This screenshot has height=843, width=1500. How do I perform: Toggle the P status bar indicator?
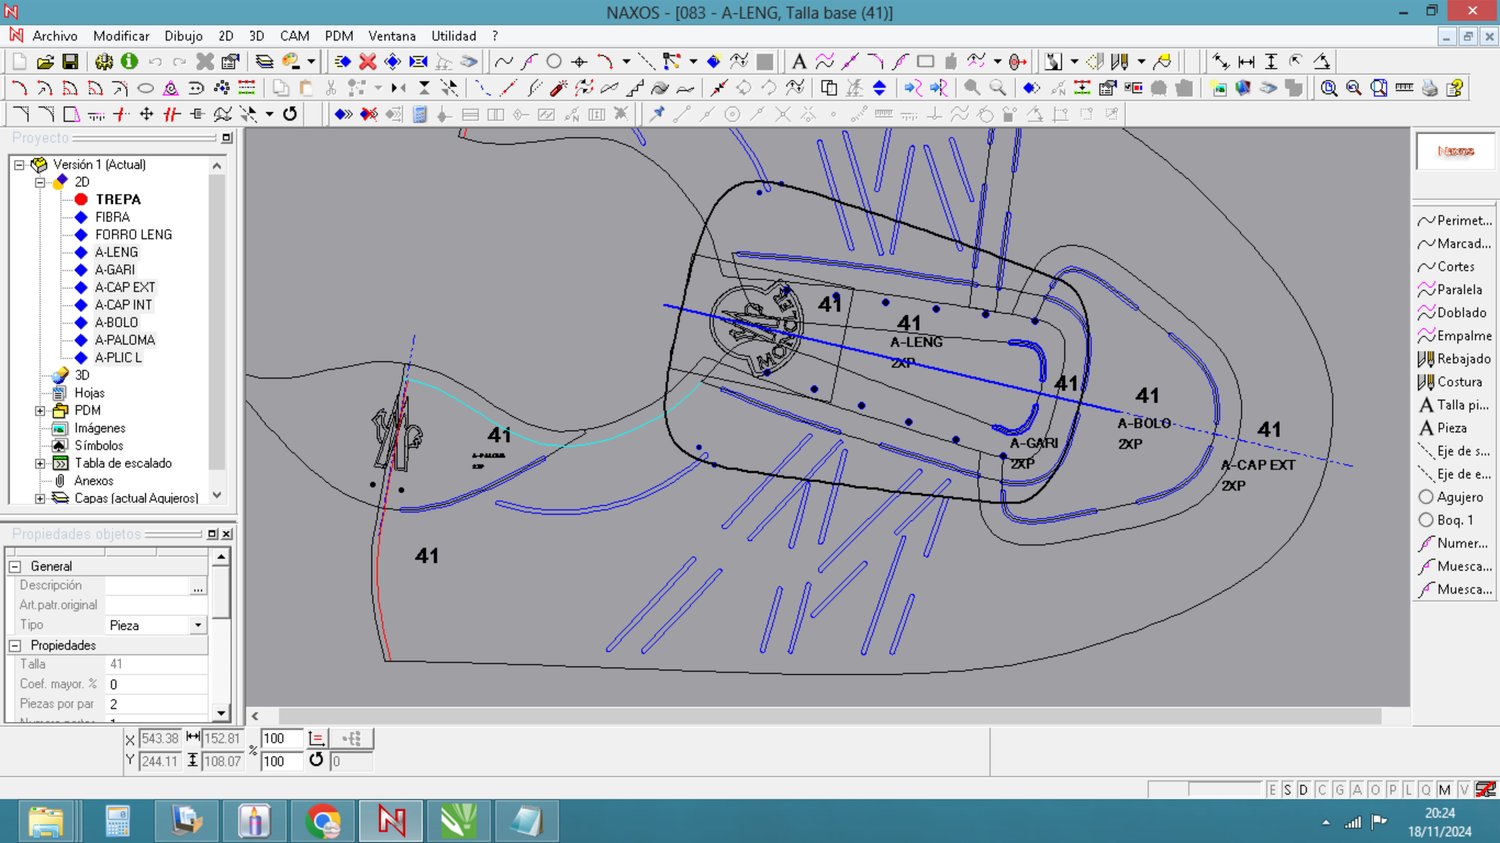click(x=1392, y=790)
